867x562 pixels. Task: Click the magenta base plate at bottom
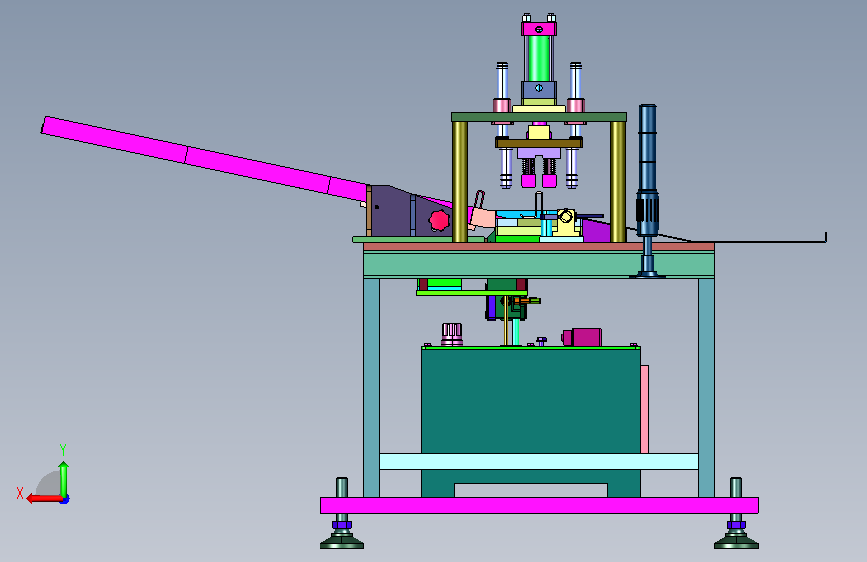539,505
